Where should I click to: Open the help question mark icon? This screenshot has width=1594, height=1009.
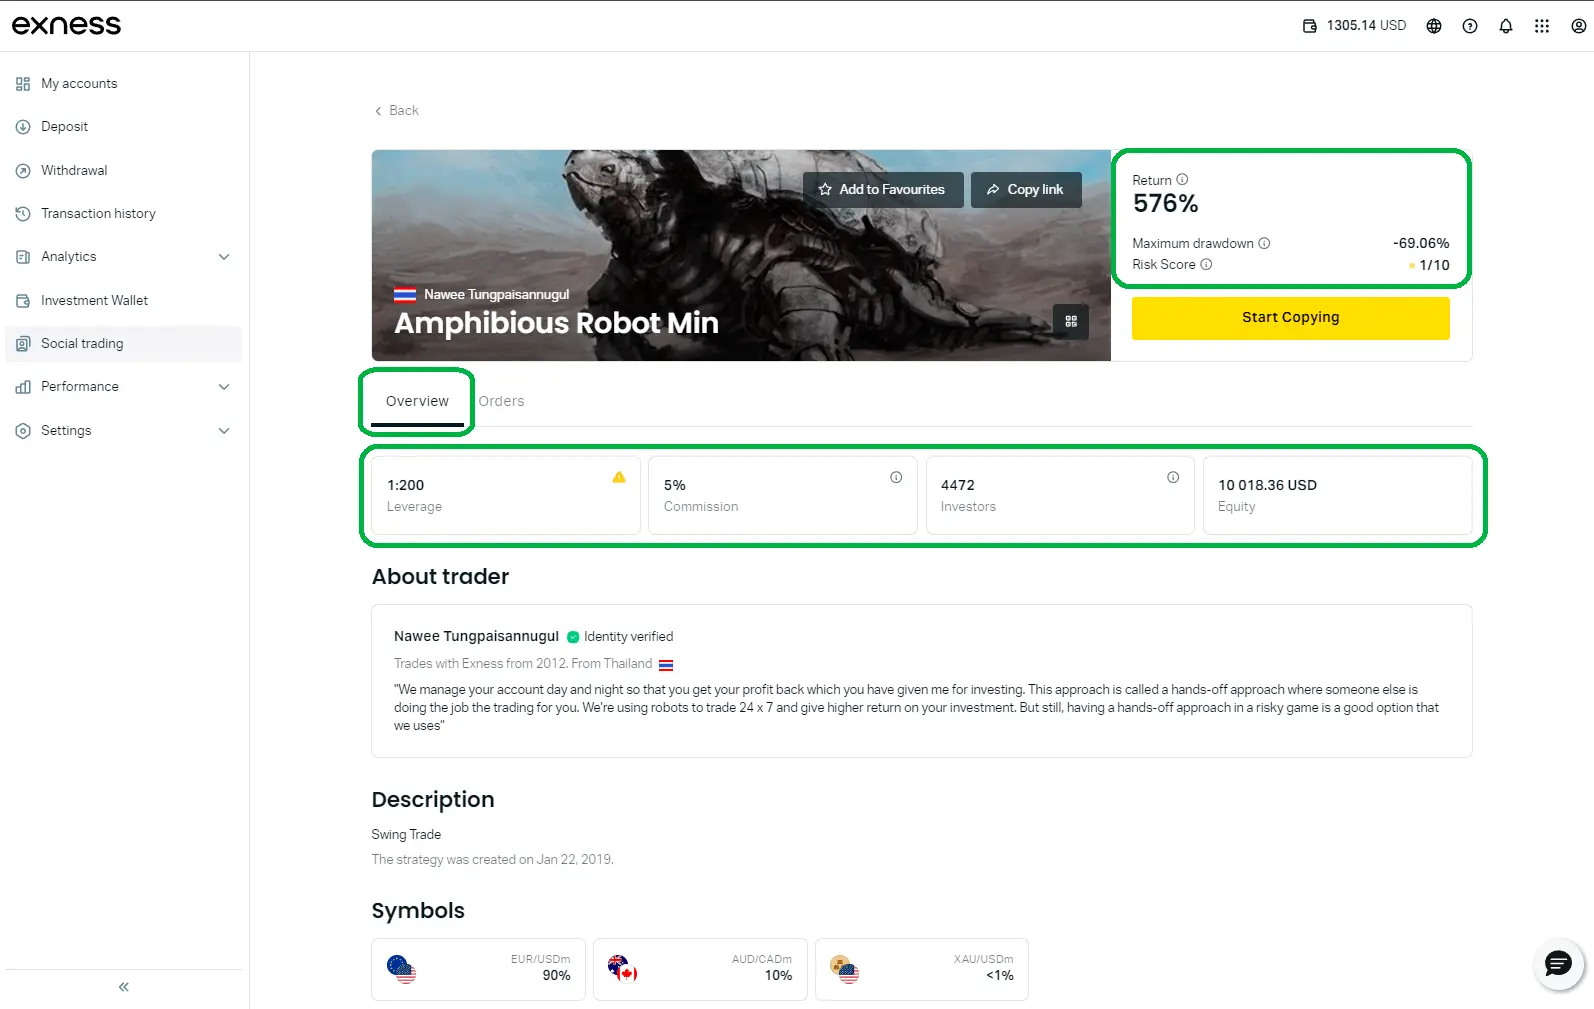pos(1470,26)
